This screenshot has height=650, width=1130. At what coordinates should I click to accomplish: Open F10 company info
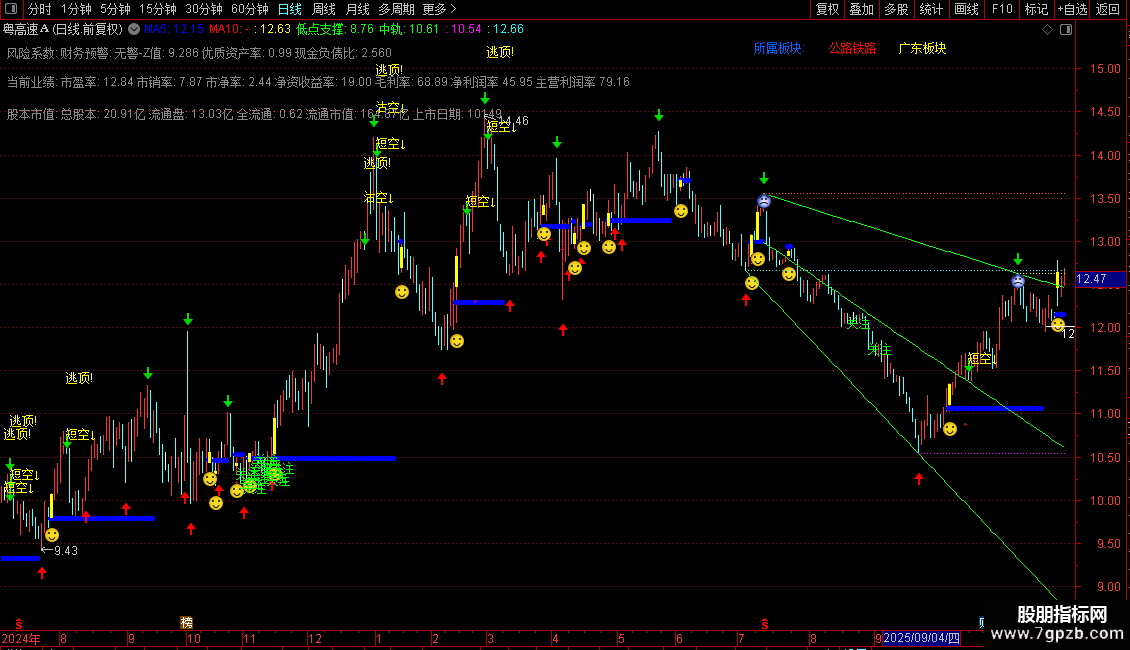[x=1002, y=9]
